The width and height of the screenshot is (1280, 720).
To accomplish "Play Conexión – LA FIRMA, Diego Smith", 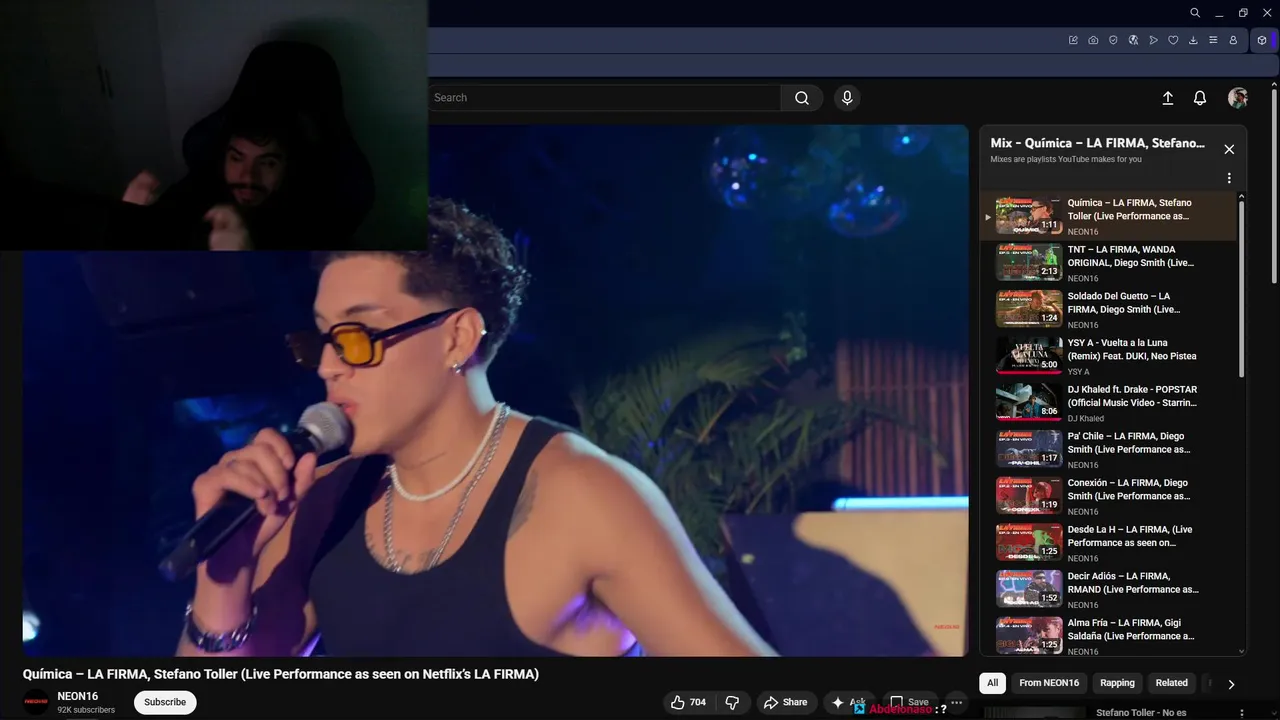I will (x=1110, y=497).
